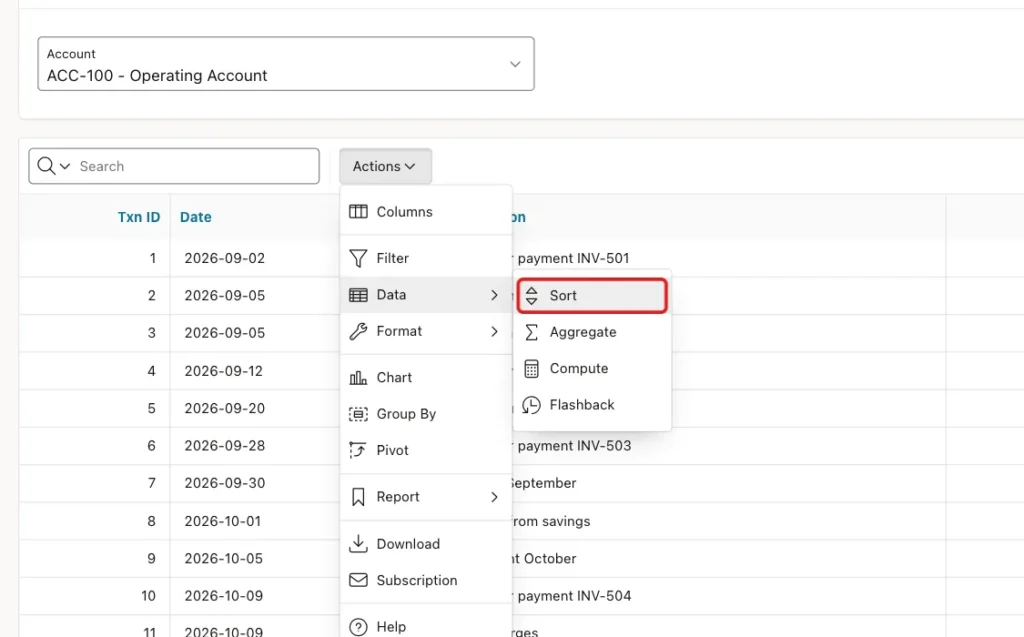Image resolution: width=1024 pixels, height=637 pixels.
Task: Click the Date column header
Action: 195,217
